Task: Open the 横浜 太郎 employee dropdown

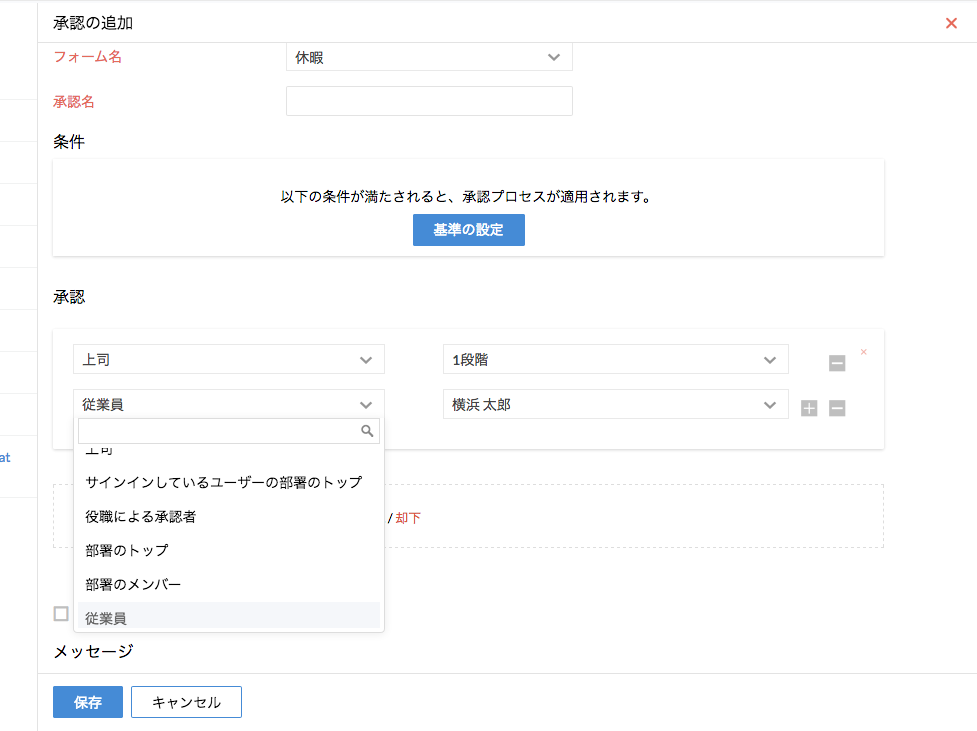Action: [x=615, y=405]
